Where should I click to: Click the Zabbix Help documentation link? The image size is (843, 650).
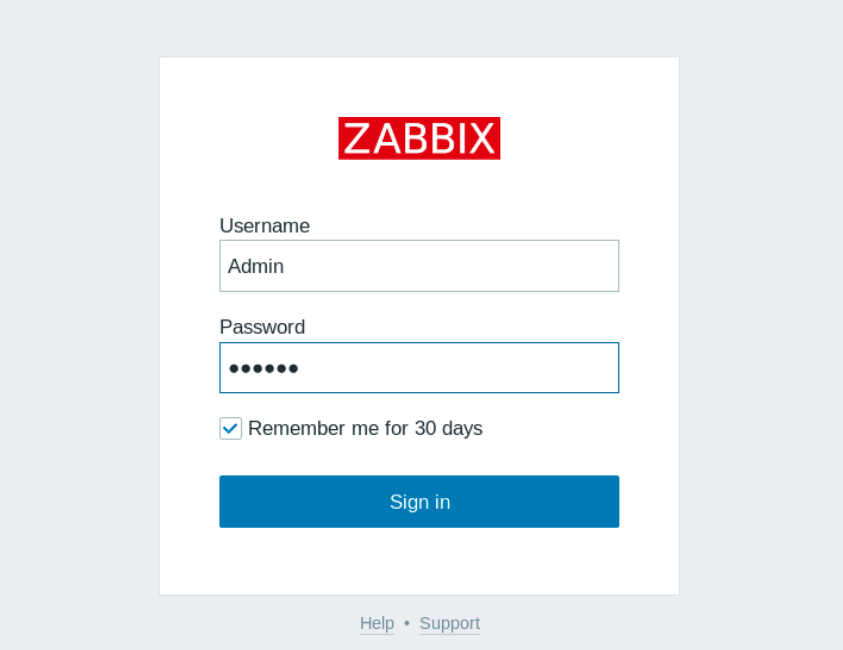coord(377,623)
